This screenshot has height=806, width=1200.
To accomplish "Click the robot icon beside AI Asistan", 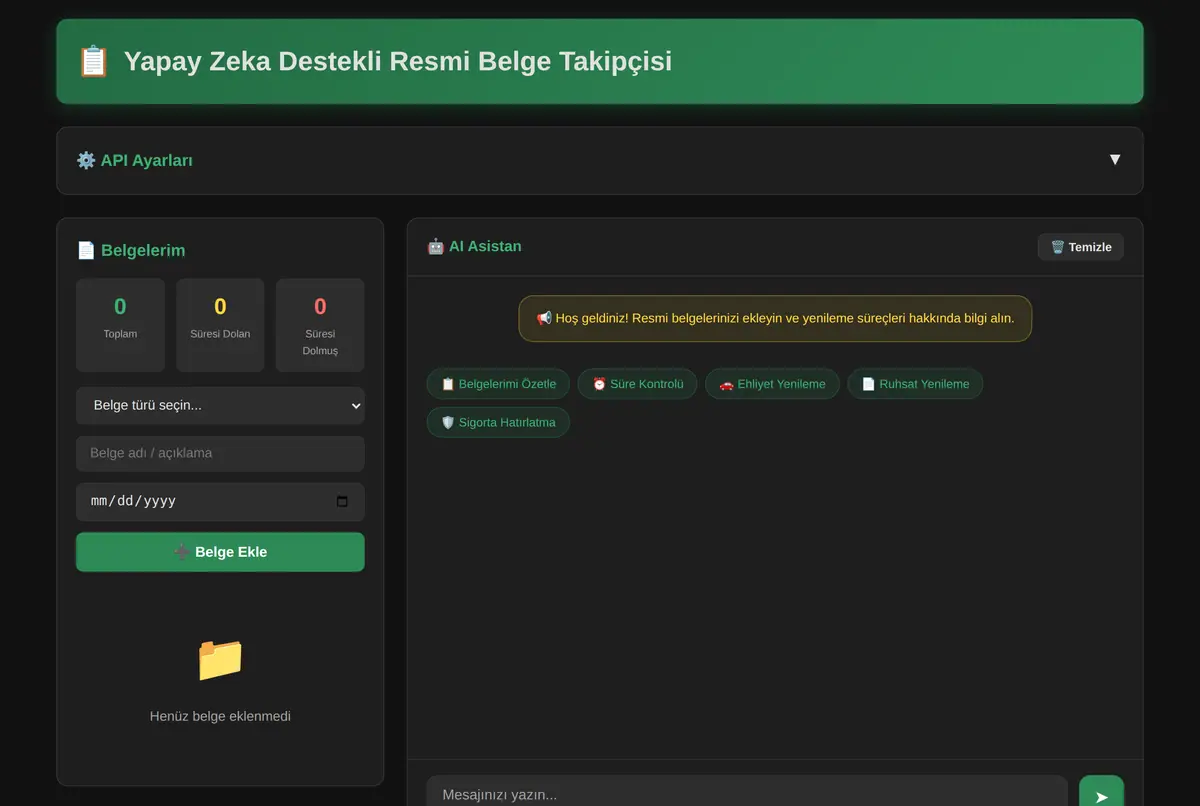I will (x=435, y=246).
